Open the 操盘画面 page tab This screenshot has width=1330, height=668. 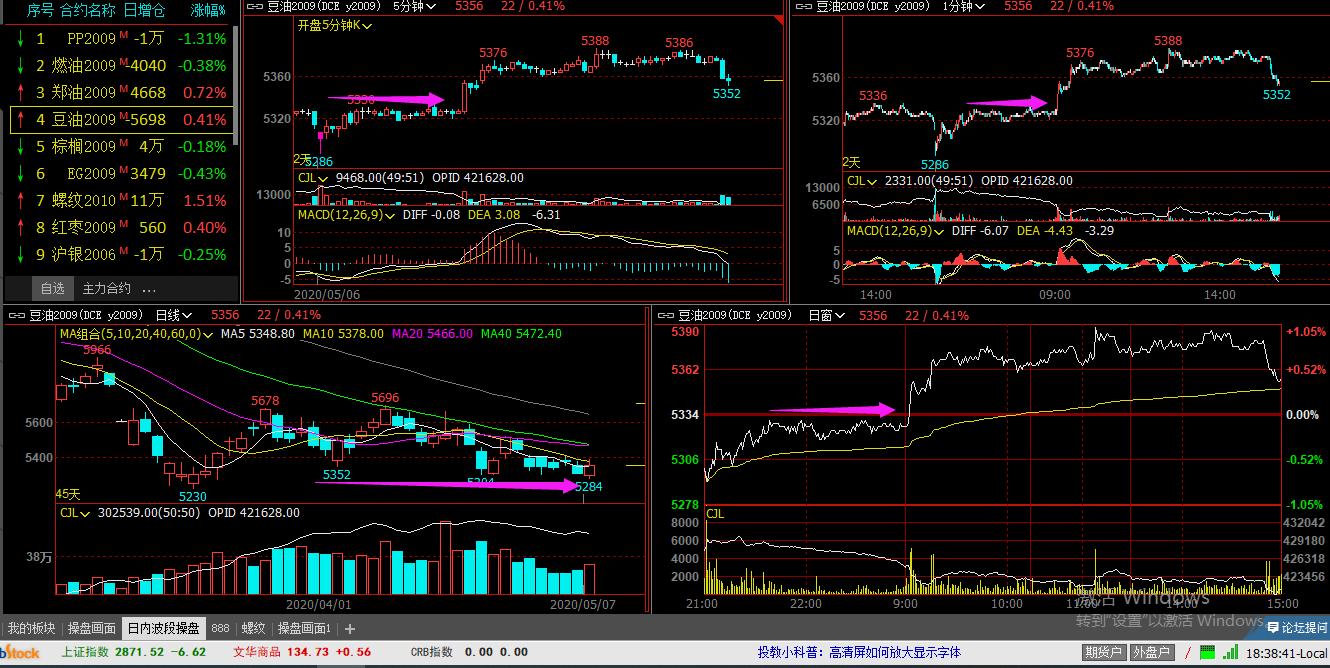pos(91,629)
